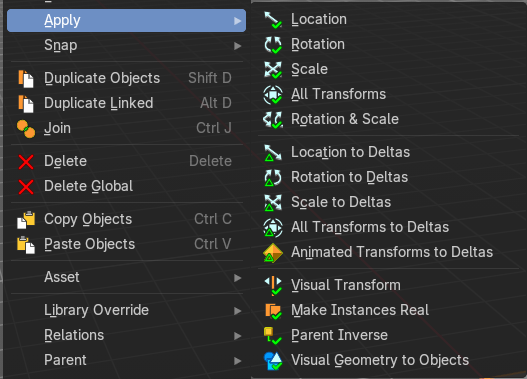Click the Scale to Deltas icon
The width and height of the screenshot is (527, 379).
[x=273, y=202]
